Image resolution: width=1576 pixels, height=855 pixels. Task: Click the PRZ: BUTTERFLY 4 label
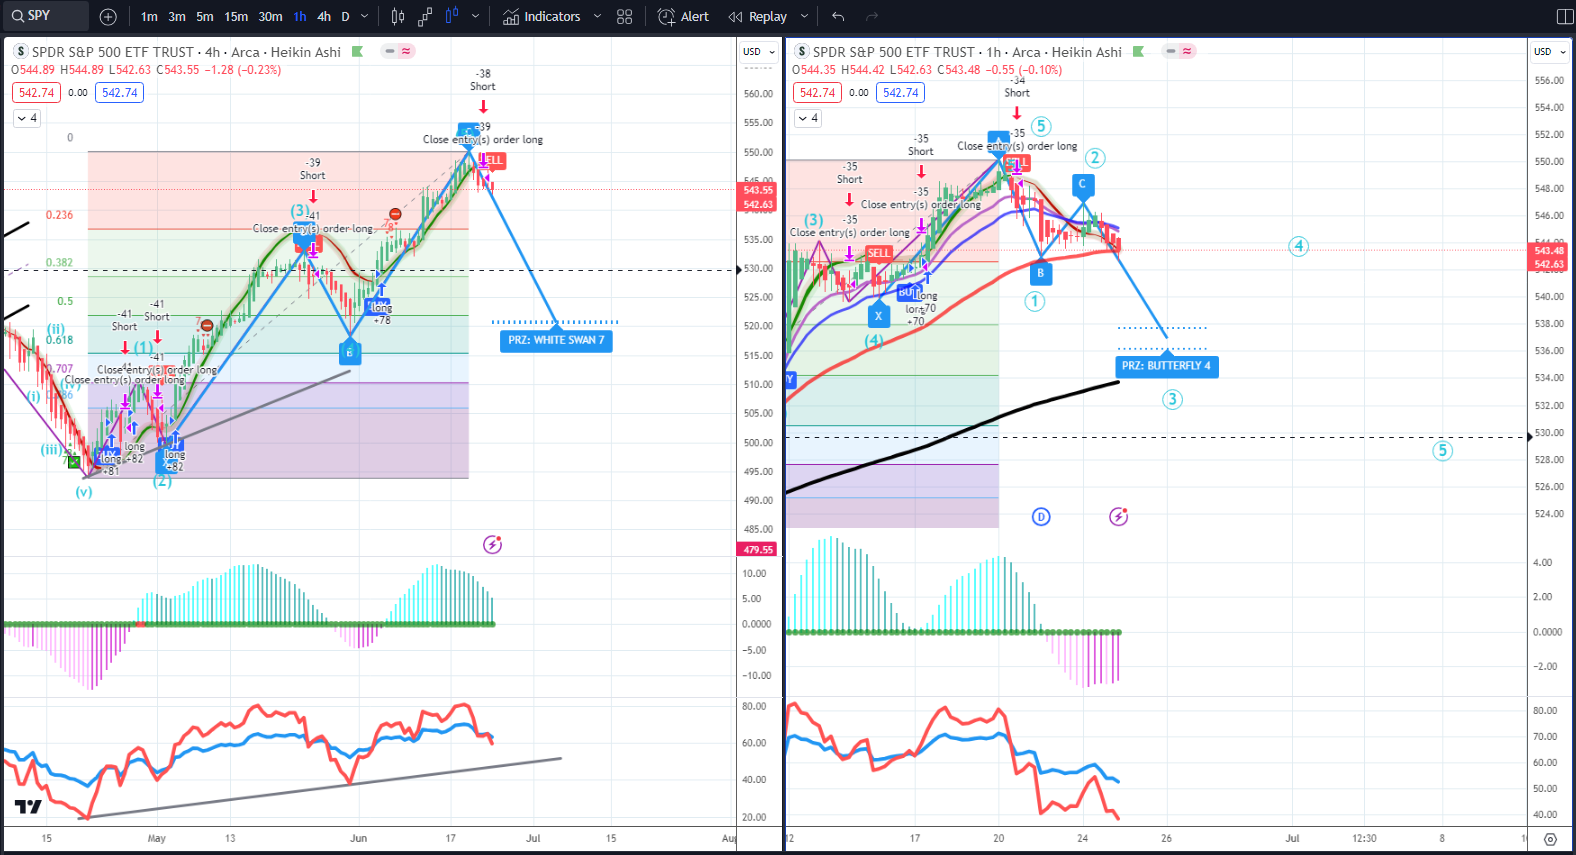tap(1166, 366)
